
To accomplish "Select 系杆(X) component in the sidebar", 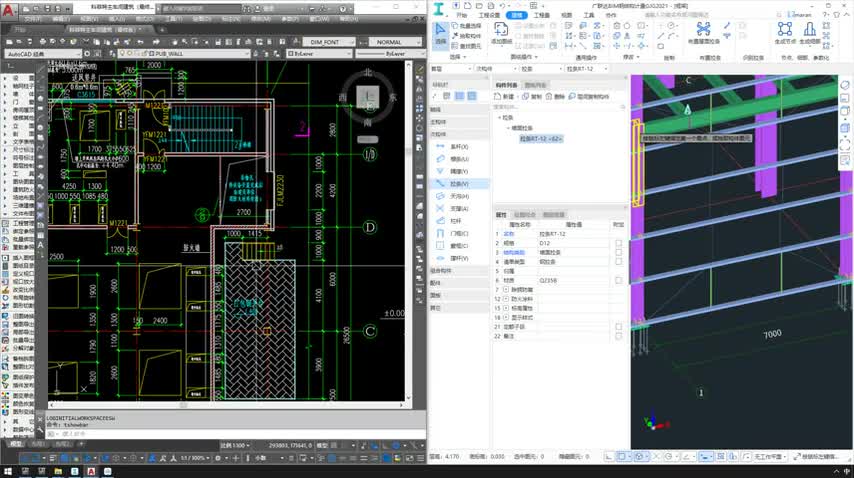I will 459,146.
